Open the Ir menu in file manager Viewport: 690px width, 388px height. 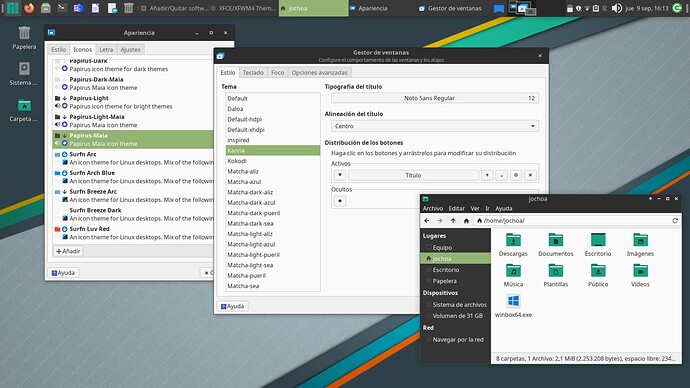tap(487, 209)
